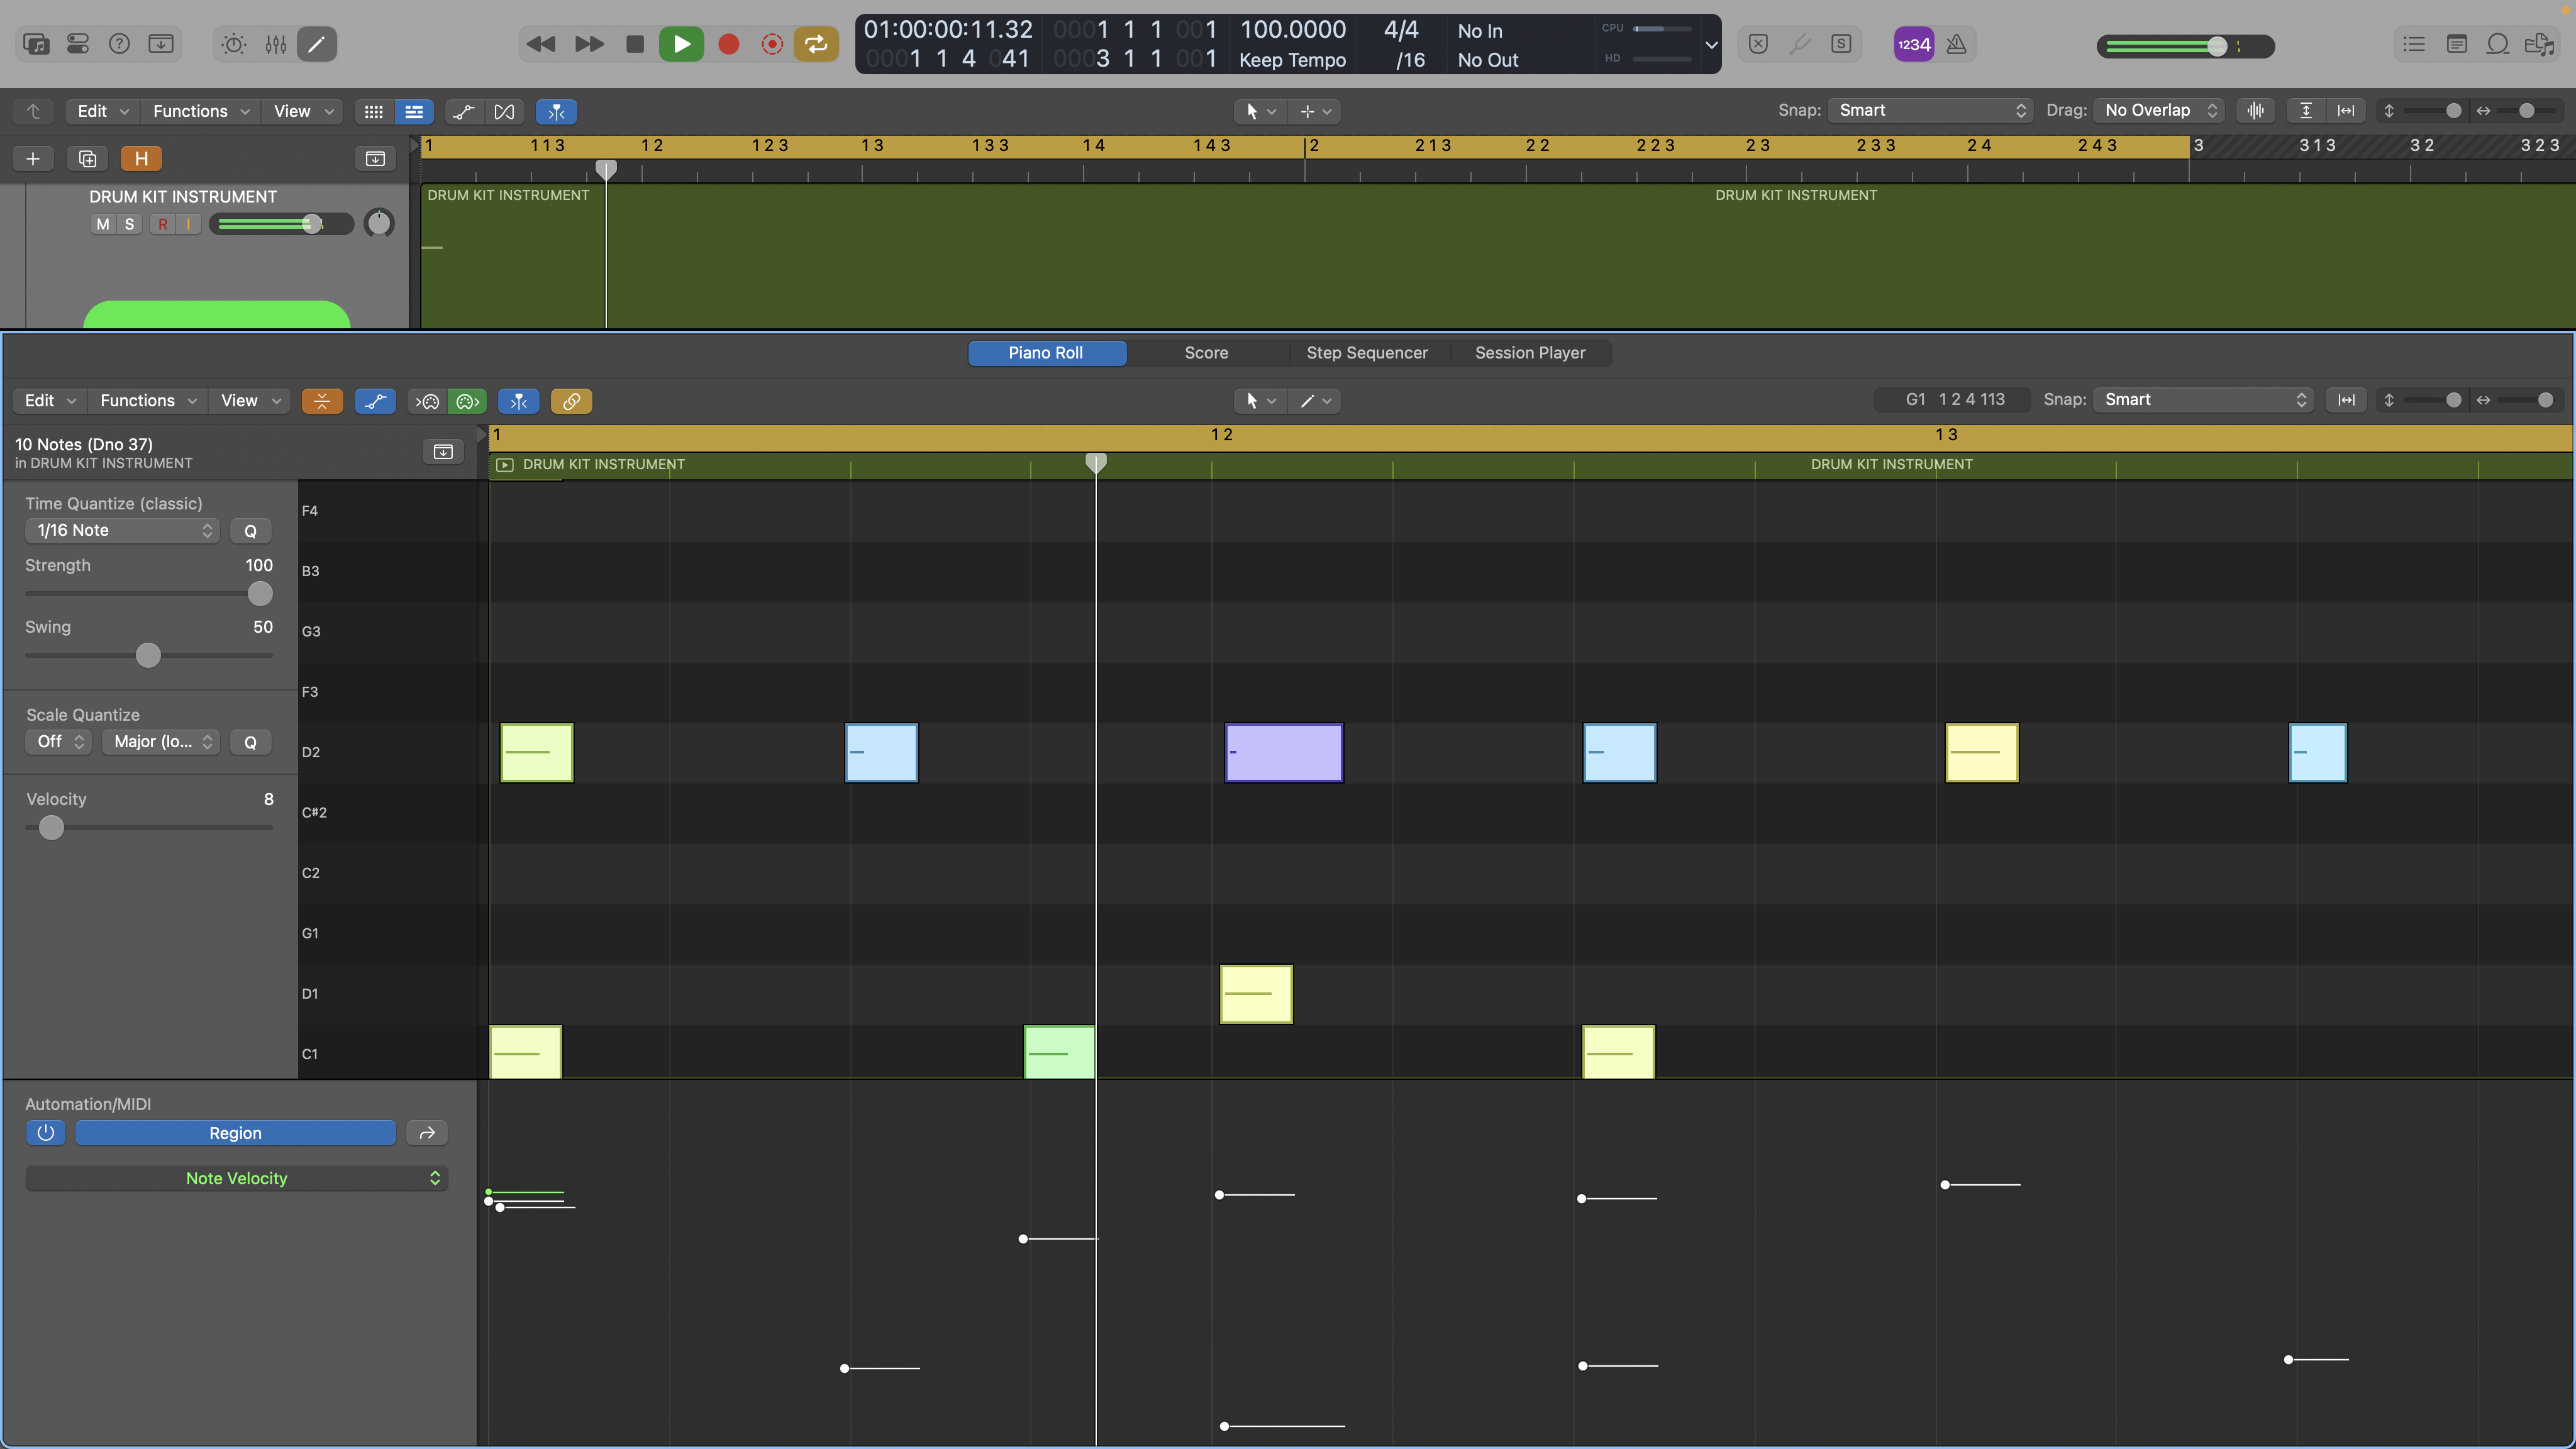The image size is (2576, 1449).
Task: Toggle the Inspector panel icon
Action: point(78,44)
